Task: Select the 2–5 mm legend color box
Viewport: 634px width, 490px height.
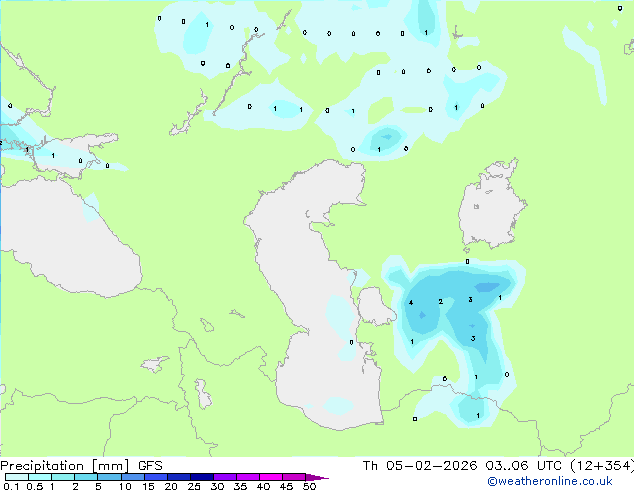Action: click(x=86, y=477)
